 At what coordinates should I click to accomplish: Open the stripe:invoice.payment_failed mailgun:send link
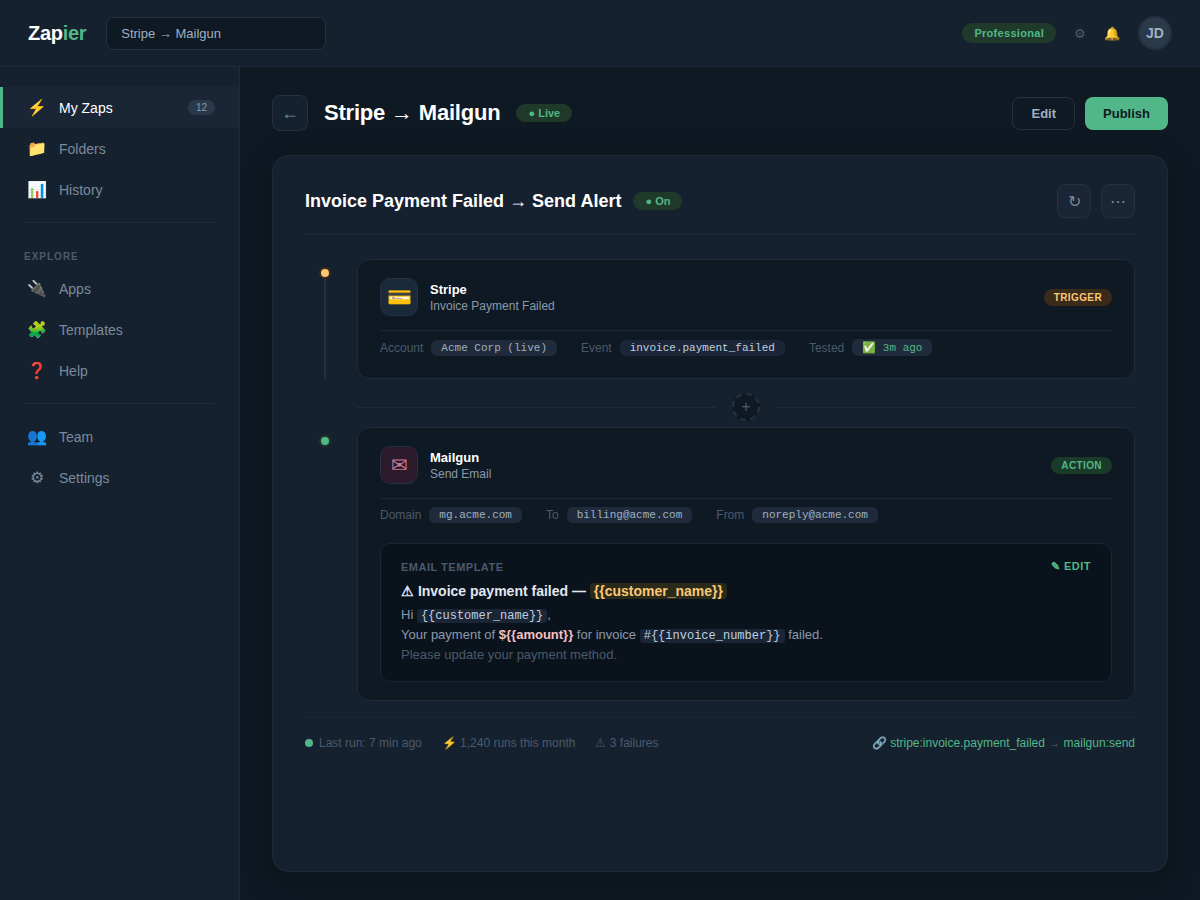(x=1003, y=743)
